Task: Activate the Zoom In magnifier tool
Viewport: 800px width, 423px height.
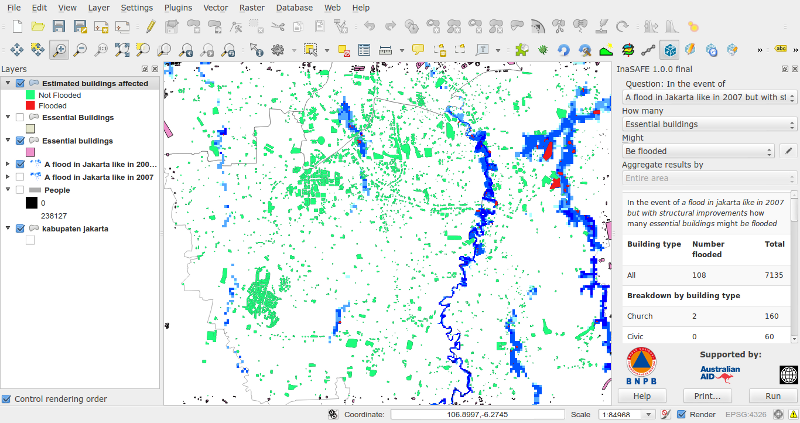Action: point(59,49)
